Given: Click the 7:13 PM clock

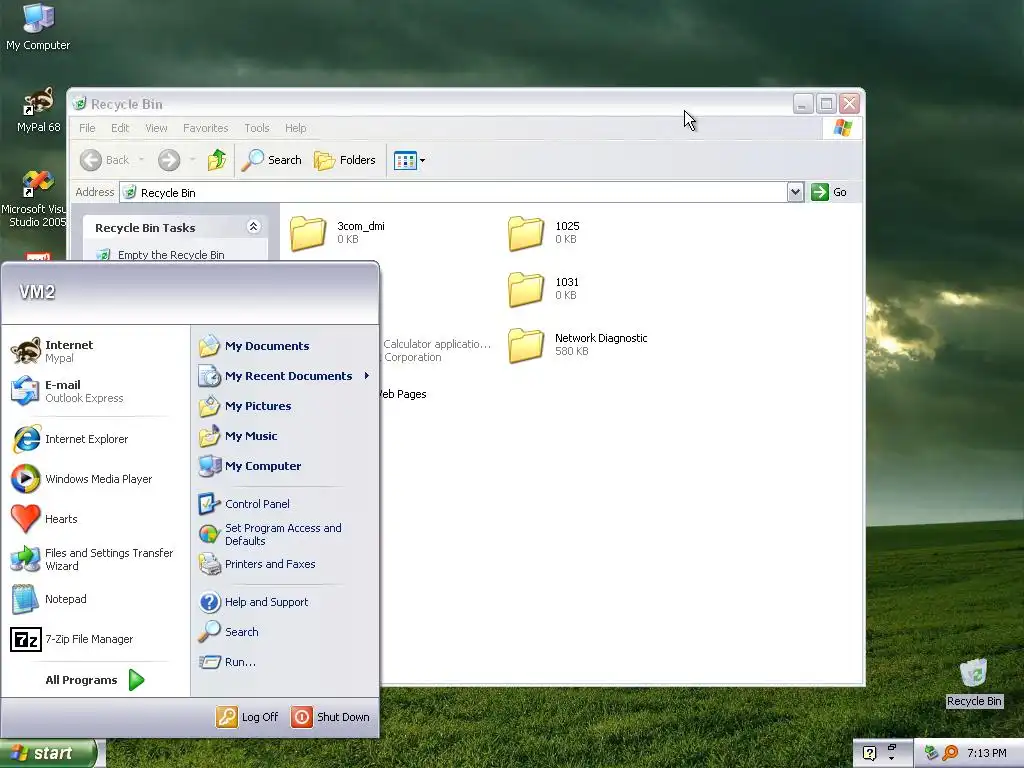Looking at the screenshot, I should pyautogui.click(x=987, y=753).
